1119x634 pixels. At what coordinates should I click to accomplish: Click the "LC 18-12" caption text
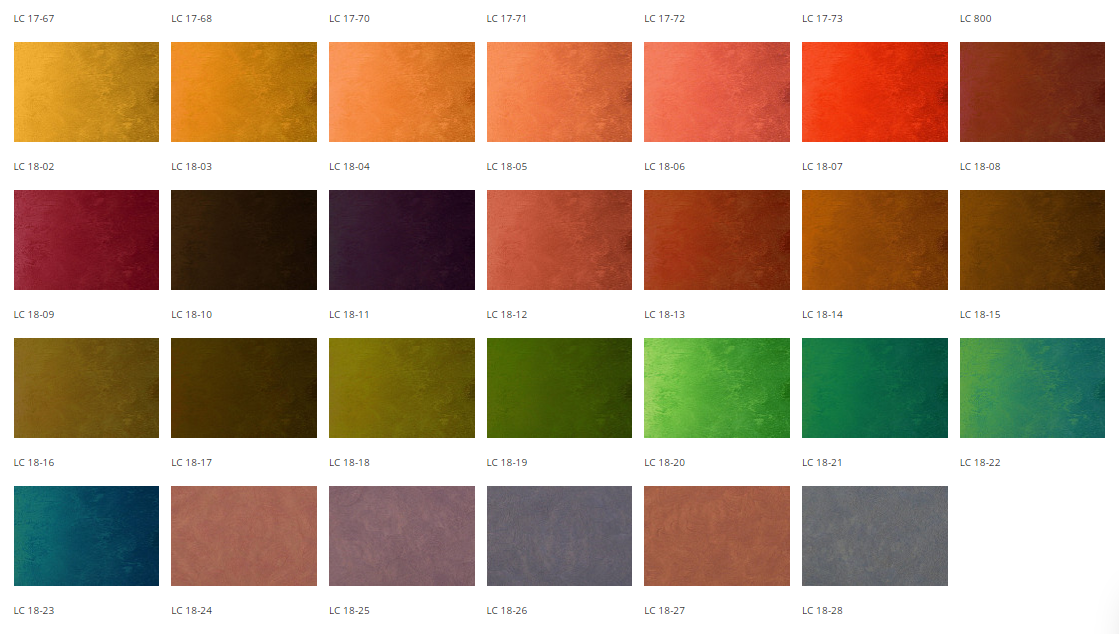(x=507, y=314)
